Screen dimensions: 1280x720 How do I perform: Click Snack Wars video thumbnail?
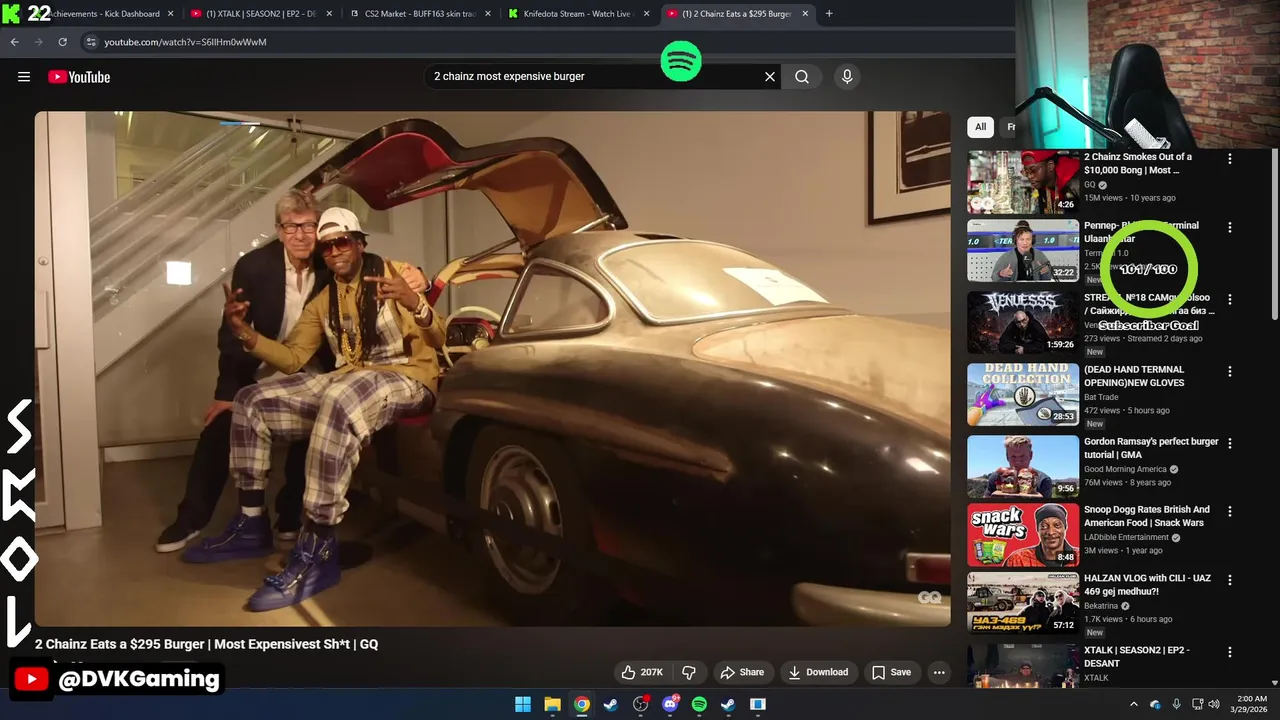[x=1023, y=535]
